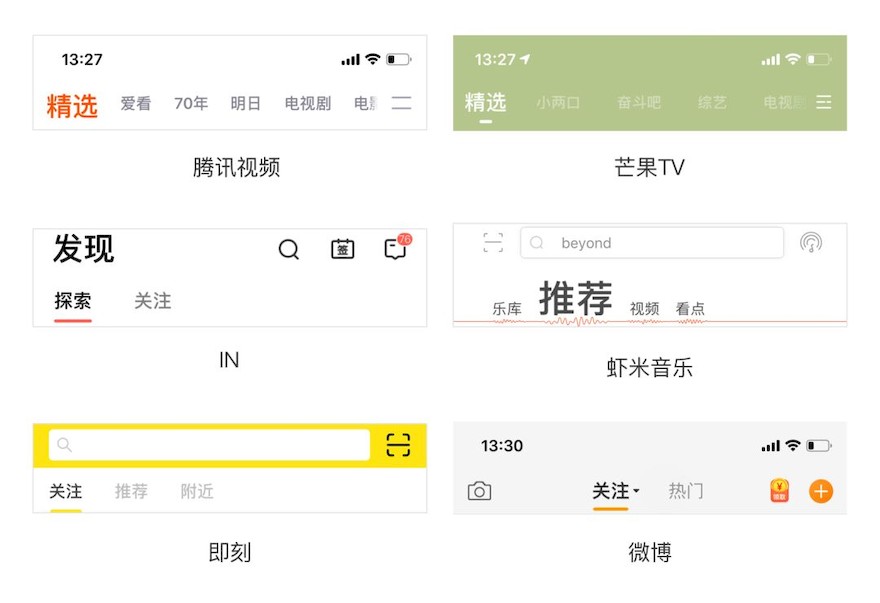Switch to the 视频 tab

pyautogui.click(x=644, y=308)
